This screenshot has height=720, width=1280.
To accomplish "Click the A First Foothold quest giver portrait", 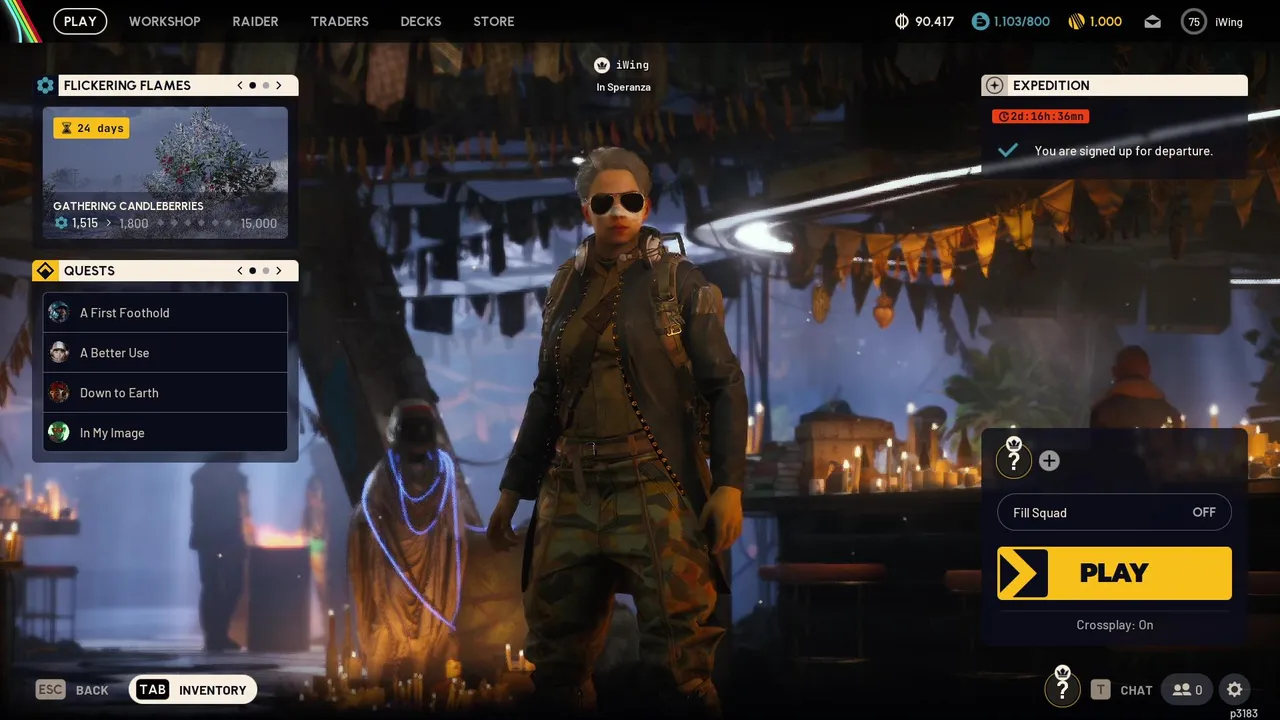I will click(59, 312).
